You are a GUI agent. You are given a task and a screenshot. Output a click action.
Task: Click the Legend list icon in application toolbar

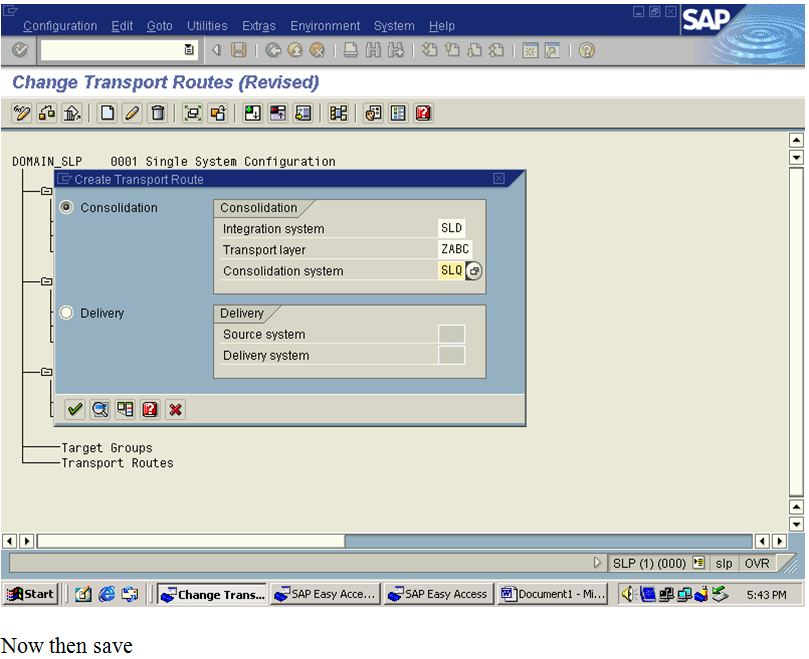point(398,113)
